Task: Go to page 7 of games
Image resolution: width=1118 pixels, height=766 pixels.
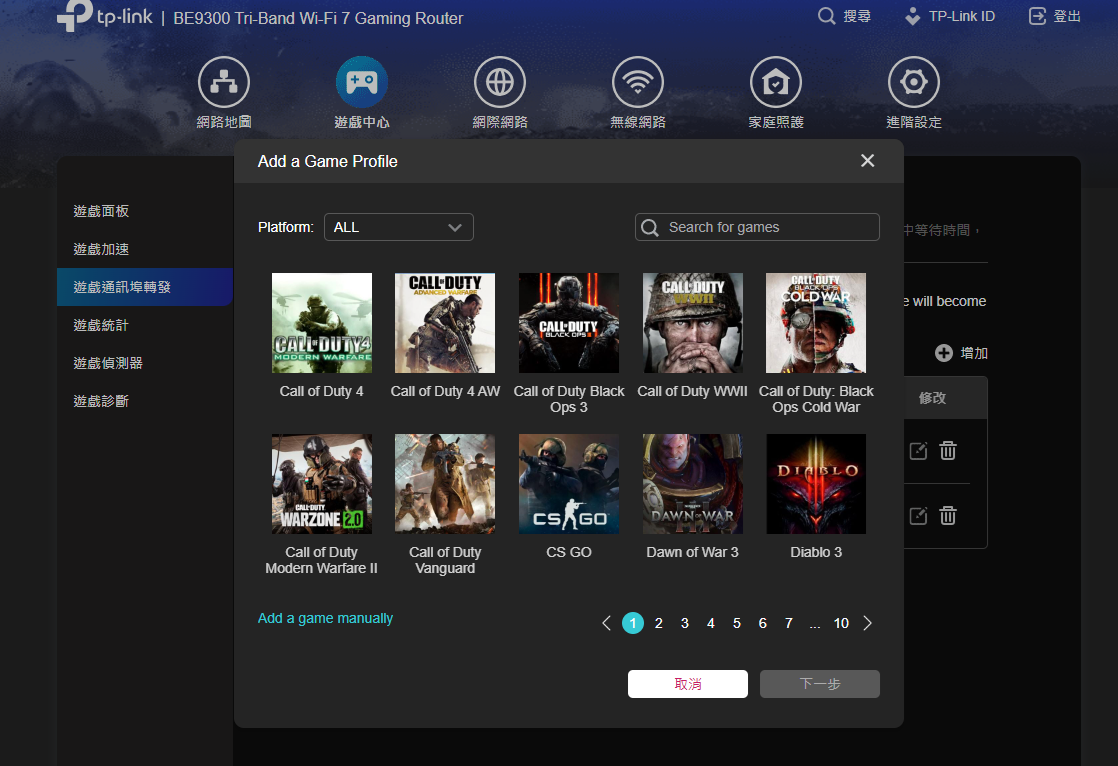Action: tap(789, 623)
